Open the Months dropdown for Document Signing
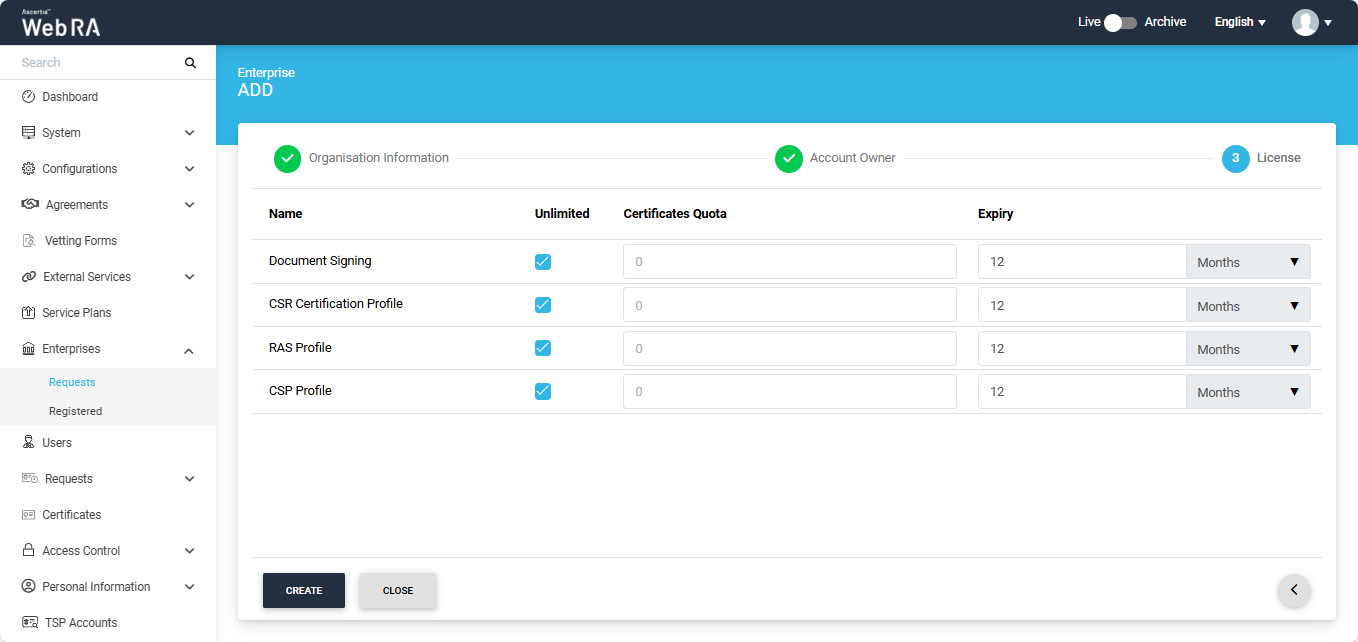This screenshot has height=642, width=1358. [x=1248, y=262]
